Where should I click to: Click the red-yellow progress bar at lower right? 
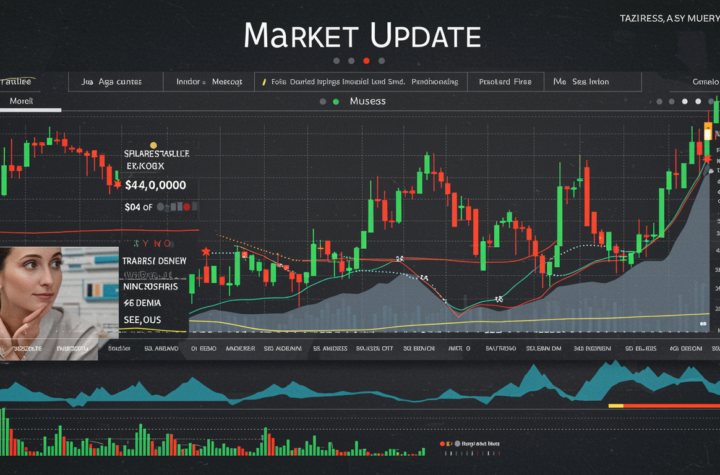(662, 406)
